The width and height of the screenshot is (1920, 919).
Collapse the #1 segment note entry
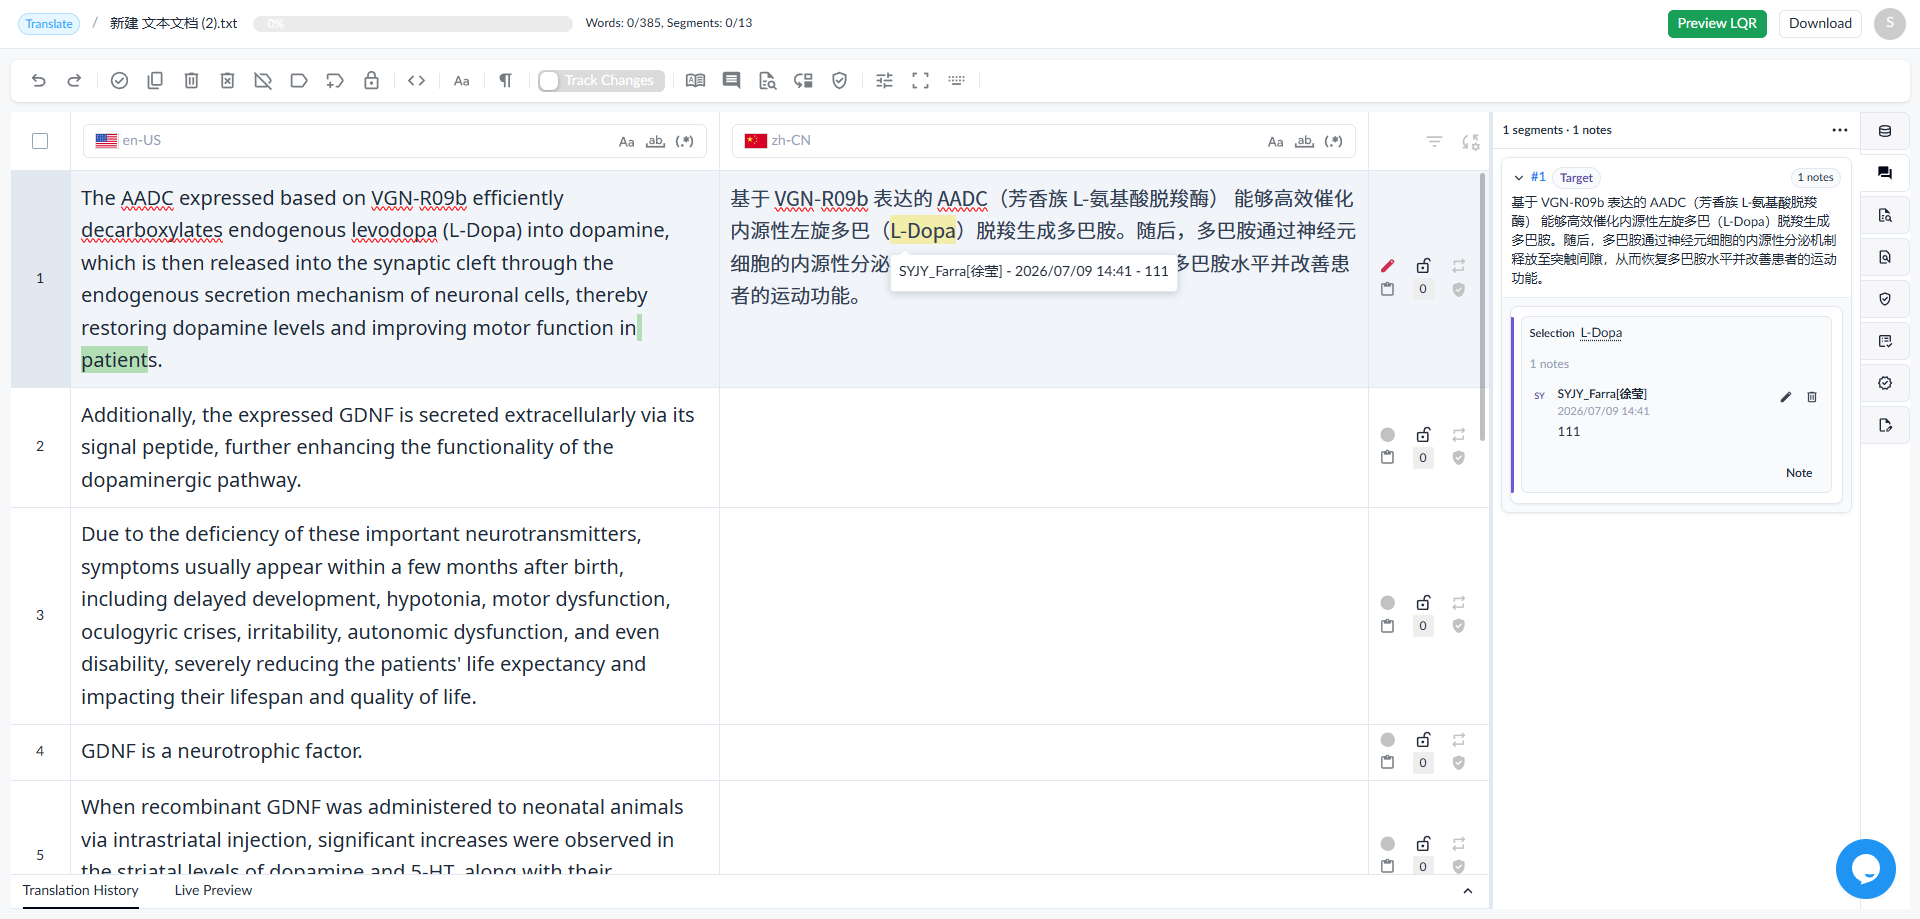coord(1519,178)
